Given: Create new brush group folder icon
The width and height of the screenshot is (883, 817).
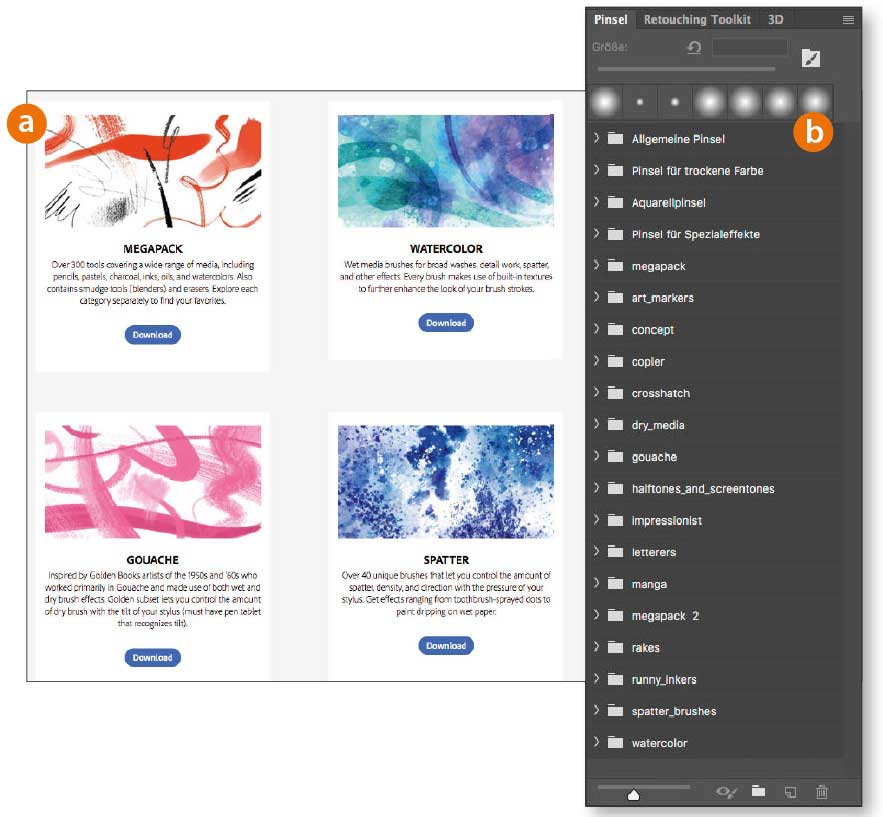Looking at the screenshot, I should point(759,791).
